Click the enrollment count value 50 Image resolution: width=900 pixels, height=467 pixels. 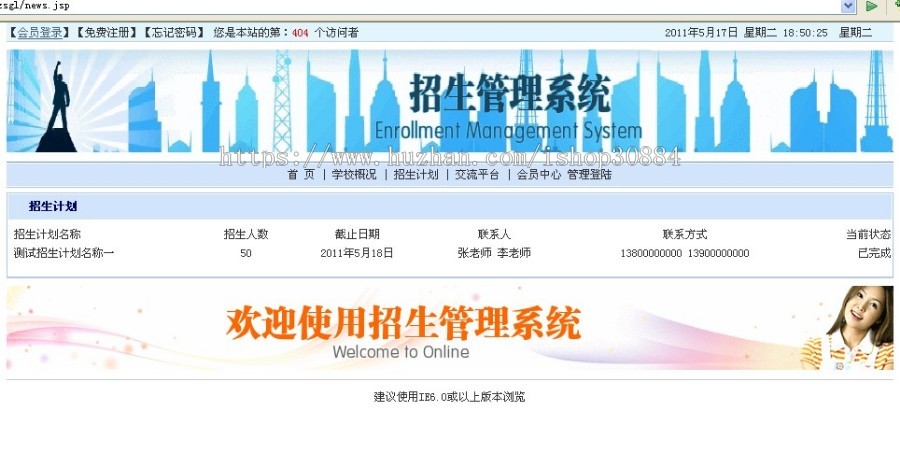coord(246,253)
